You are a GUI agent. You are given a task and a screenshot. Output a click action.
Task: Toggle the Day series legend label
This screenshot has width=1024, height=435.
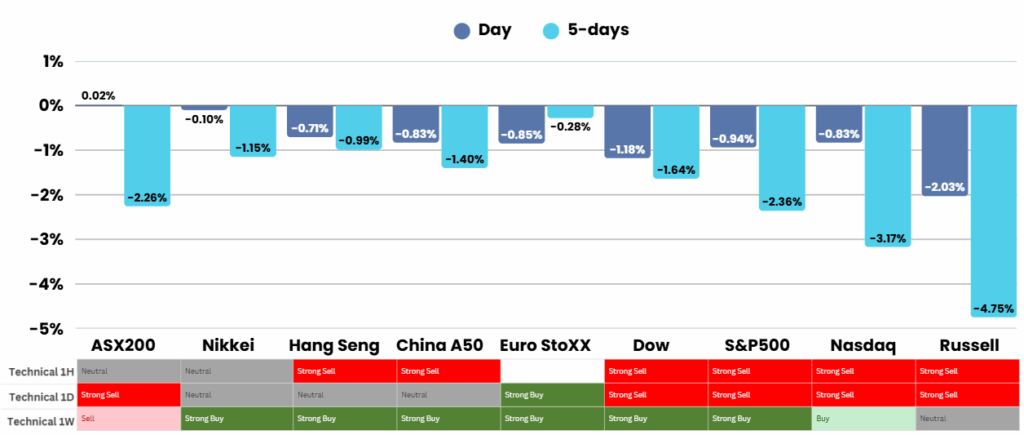495,30
